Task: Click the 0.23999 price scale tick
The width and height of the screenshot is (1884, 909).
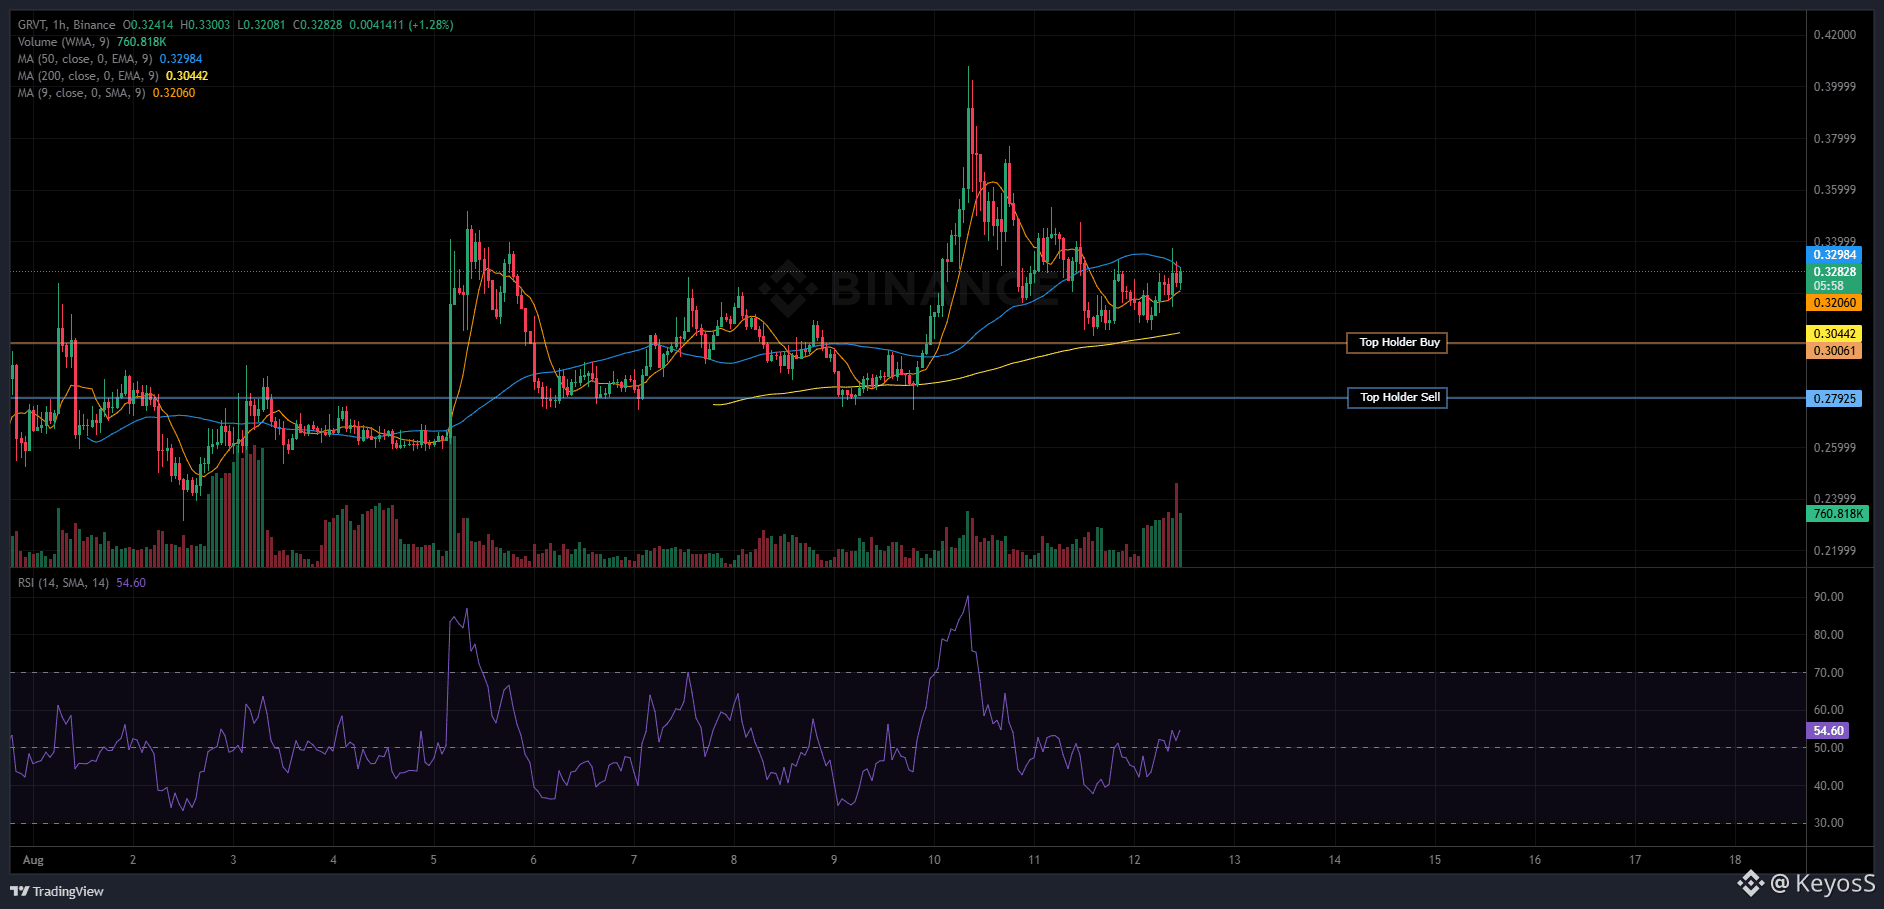Action: [1835, 499]
